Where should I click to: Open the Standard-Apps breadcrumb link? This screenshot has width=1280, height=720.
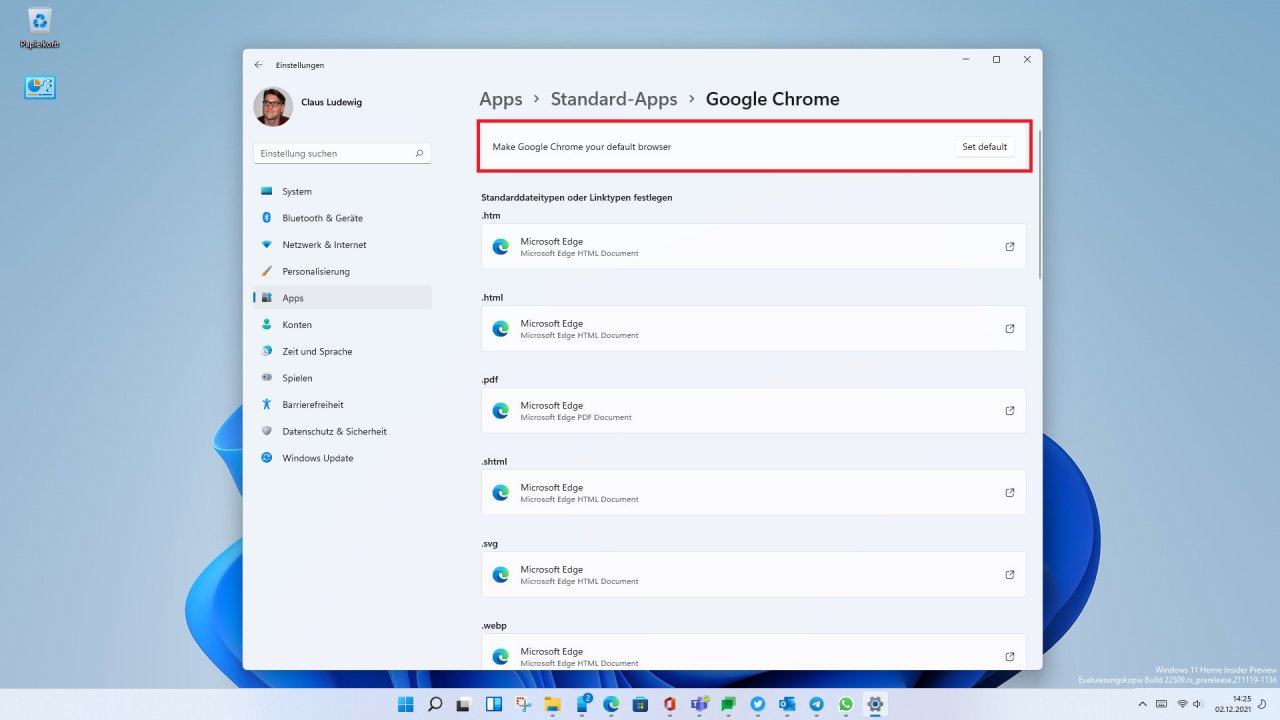point(614,99)
